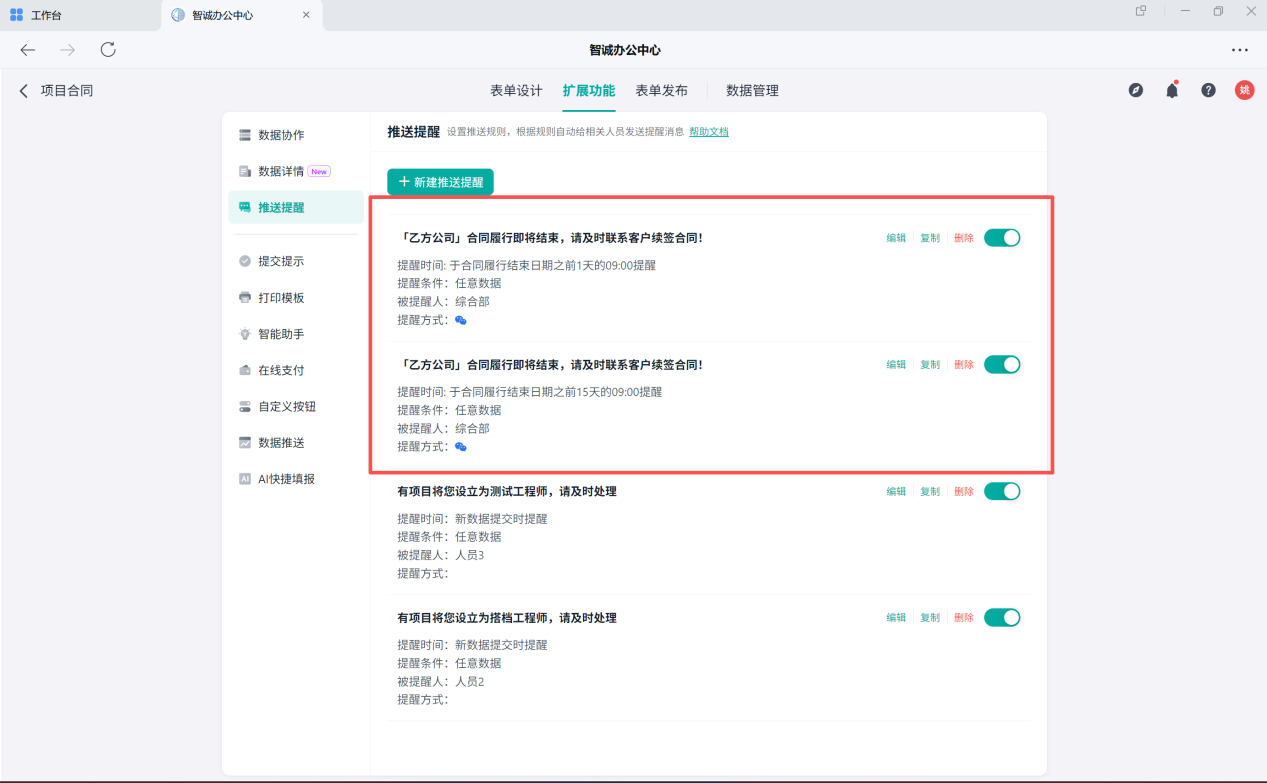1267x783 pixels.
Task: Toggle the 搭档工程师 reminder switch
Action: point(1002,618)
